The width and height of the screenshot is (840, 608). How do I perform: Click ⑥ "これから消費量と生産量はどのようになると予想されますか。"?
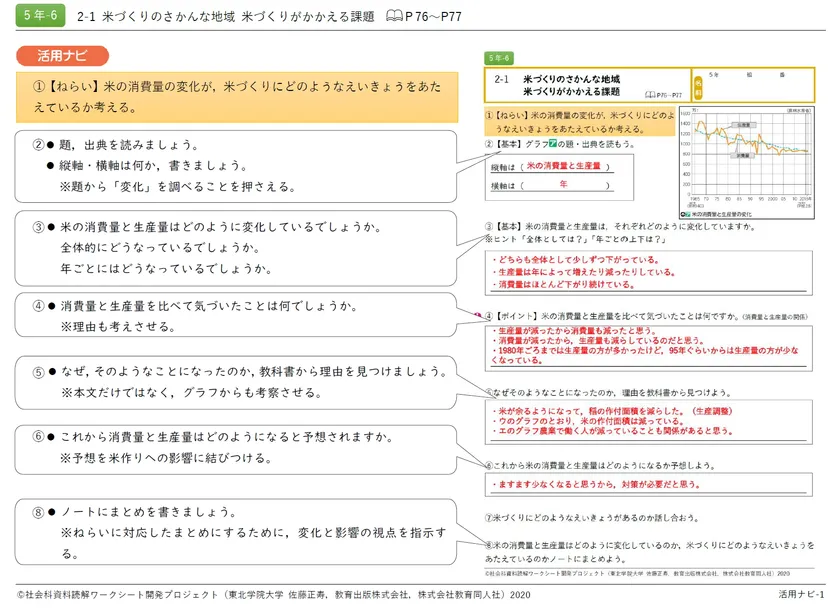[x=227, y=437]
